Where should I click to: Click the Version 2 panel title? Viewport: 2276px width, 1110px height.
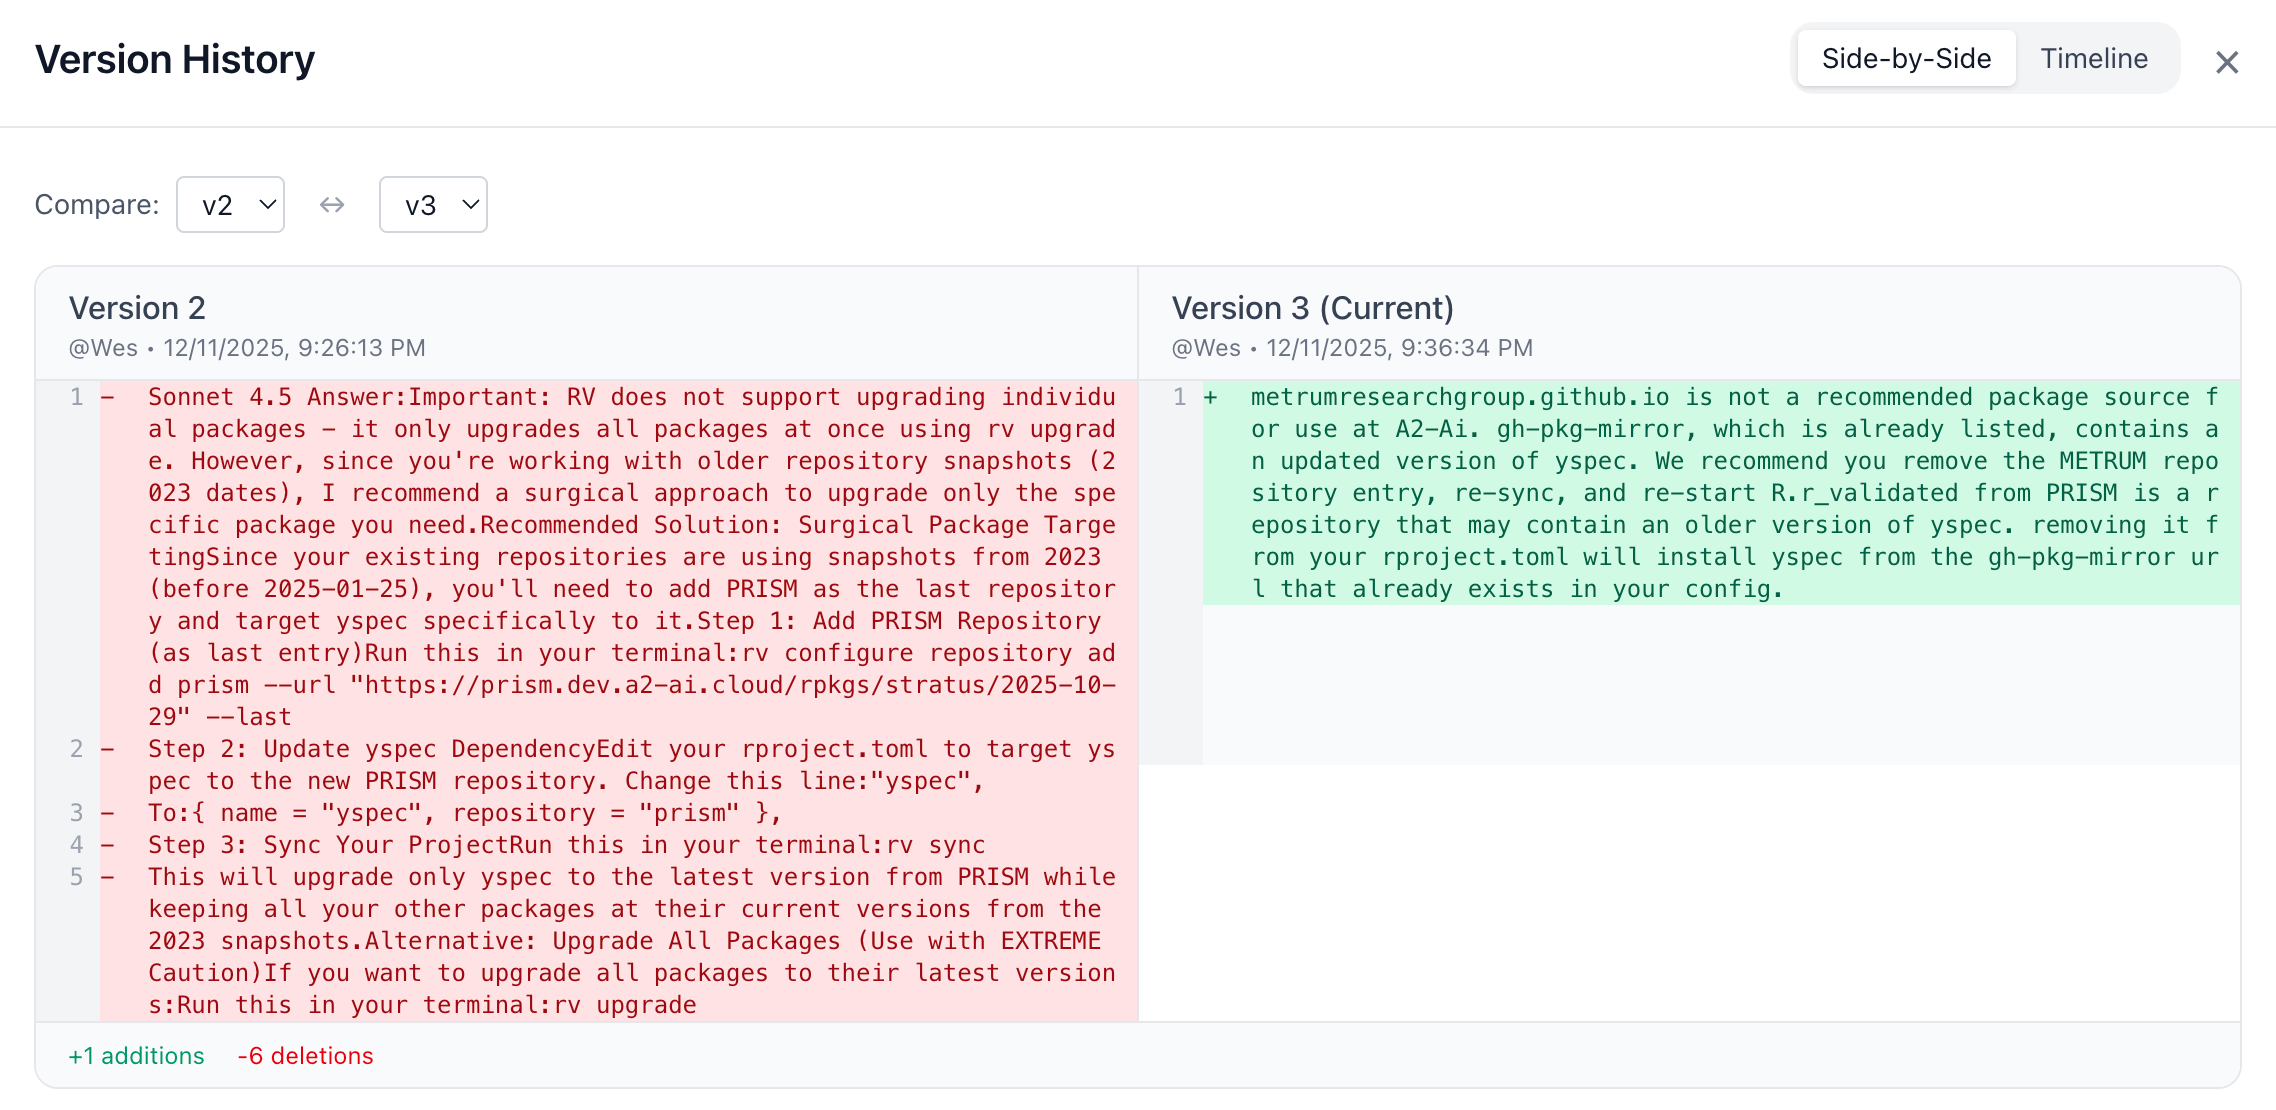coord(137,308)
